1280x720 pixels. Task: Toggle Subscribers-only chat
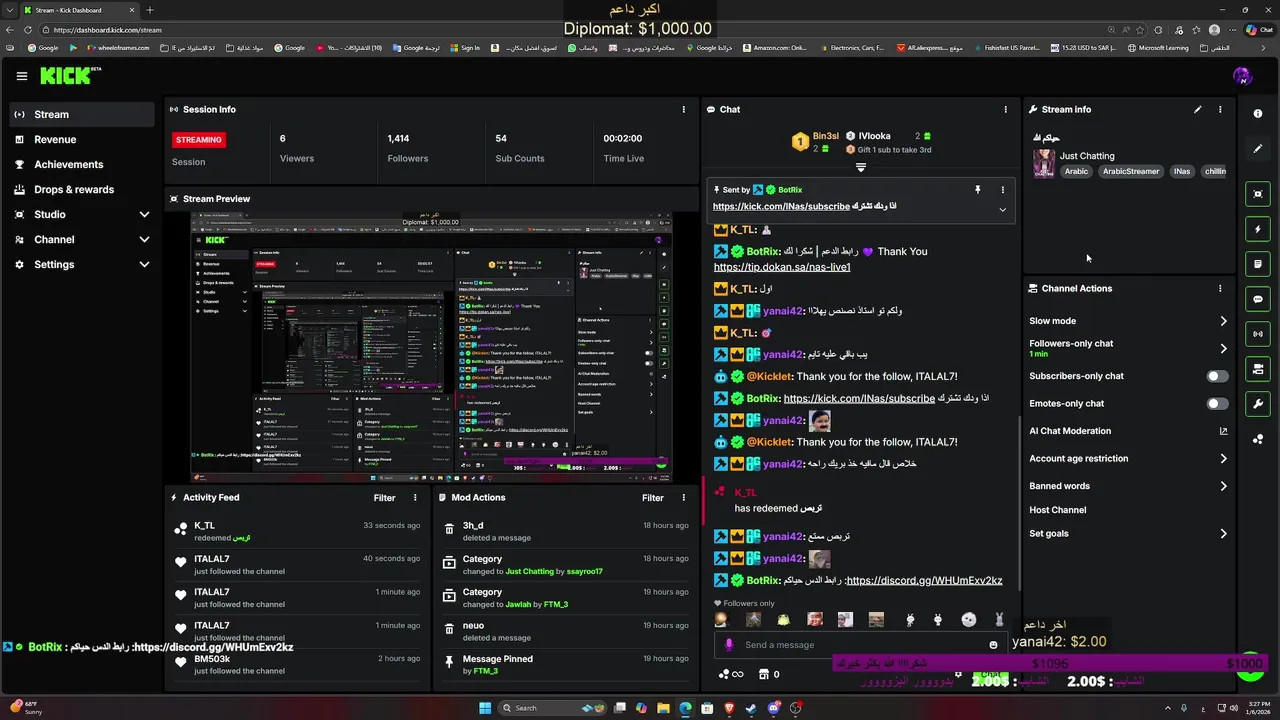pos(1217,376)
